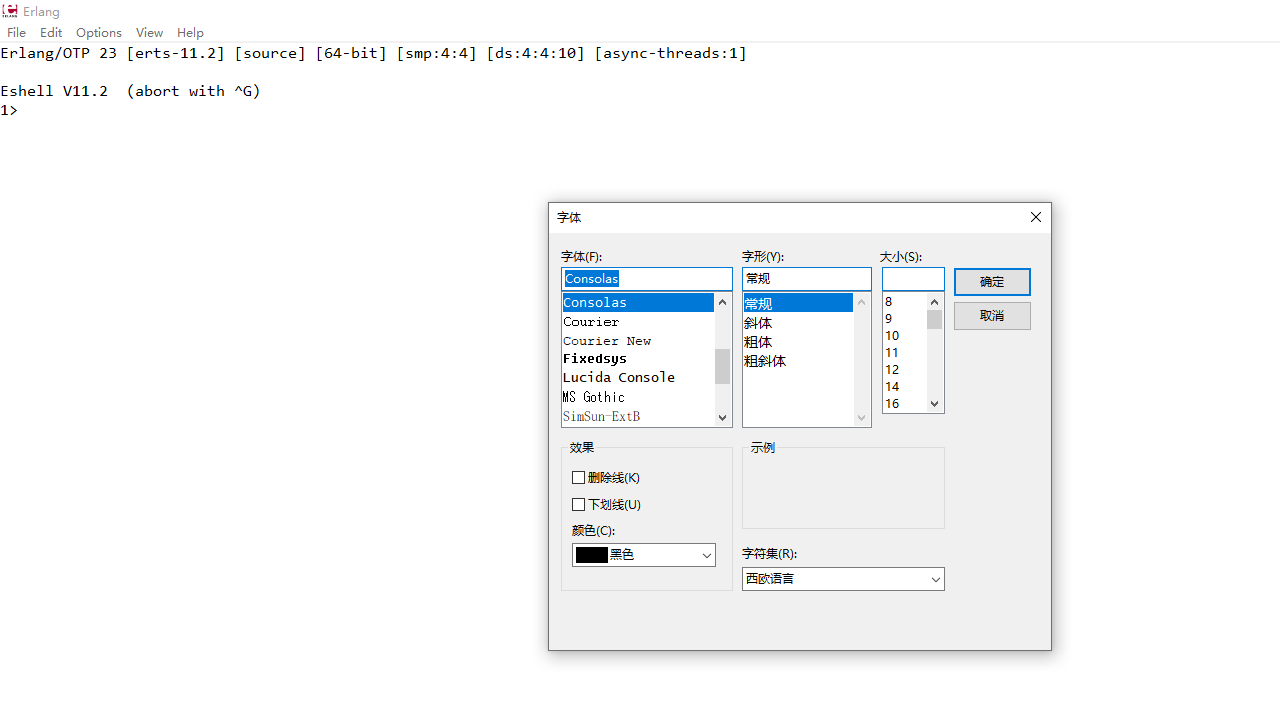Click the font name input field
The image size is (1280, 720).
pos(647,279)
